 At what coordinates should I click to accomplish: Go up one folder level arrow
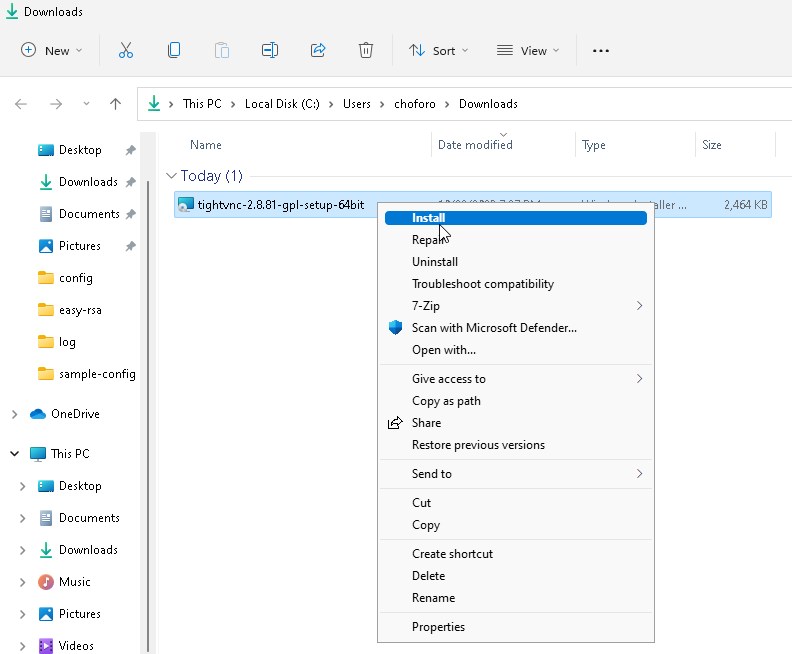point(115,104)
